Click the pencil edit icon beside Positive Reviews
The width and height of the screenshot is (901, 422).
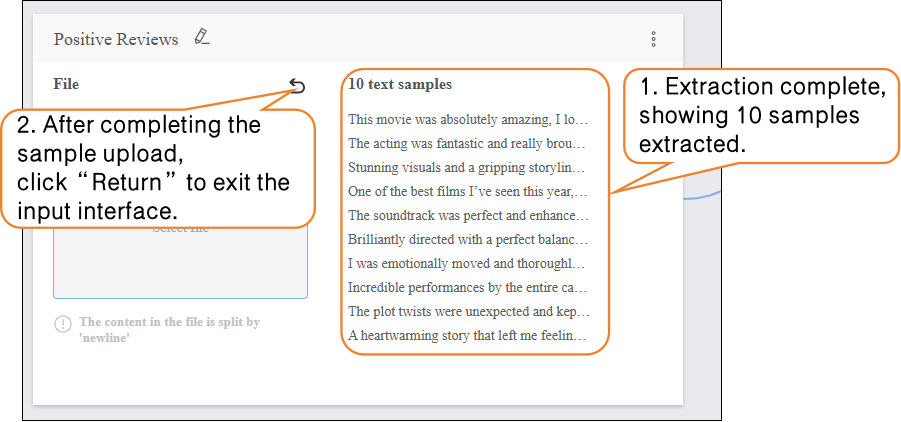202,38
